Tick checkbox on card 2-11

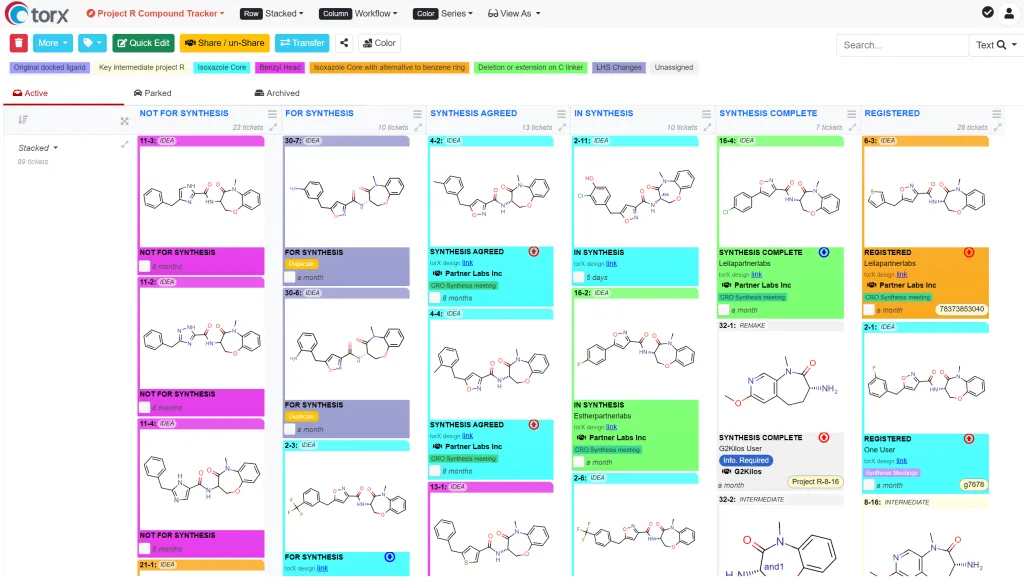point(579,277)
